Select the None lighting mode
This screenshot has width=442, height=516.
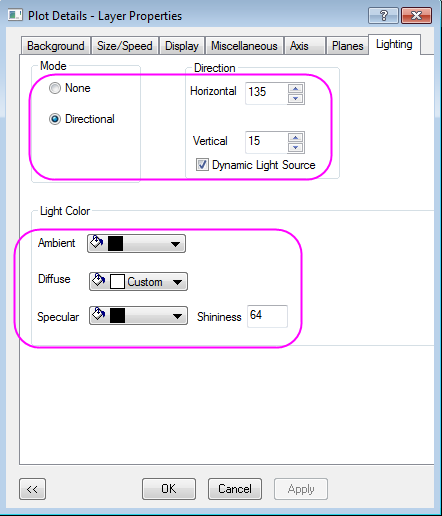(x=55, y=88)
